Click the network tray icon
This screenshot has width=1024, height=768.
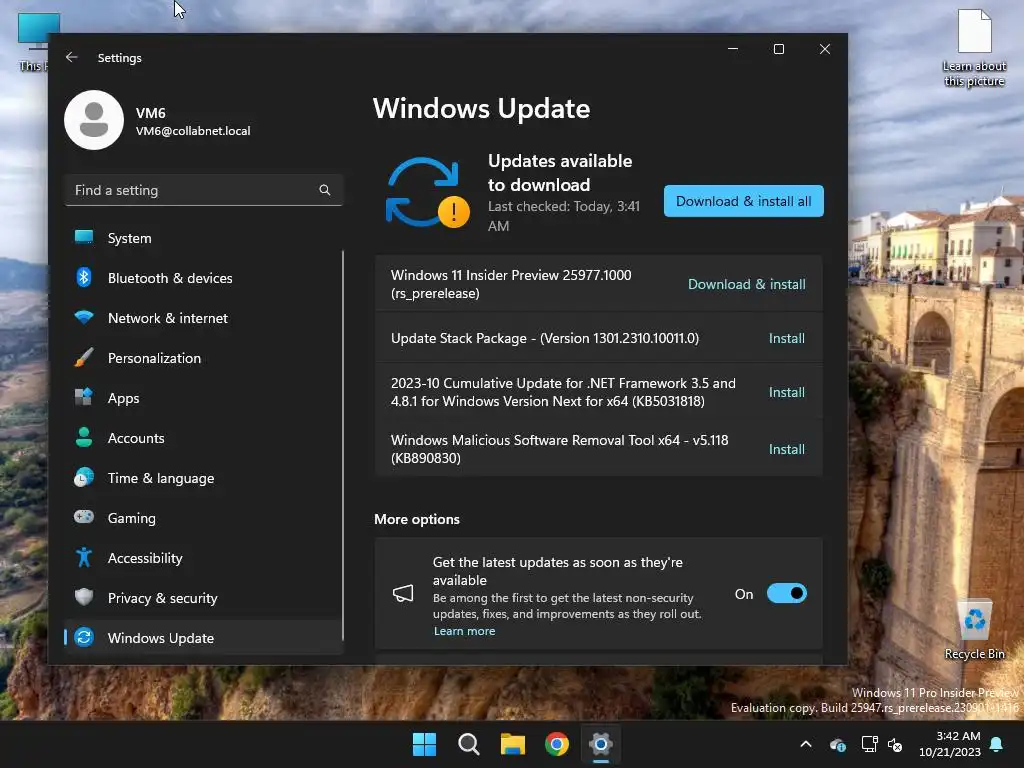tap(869, 744)
